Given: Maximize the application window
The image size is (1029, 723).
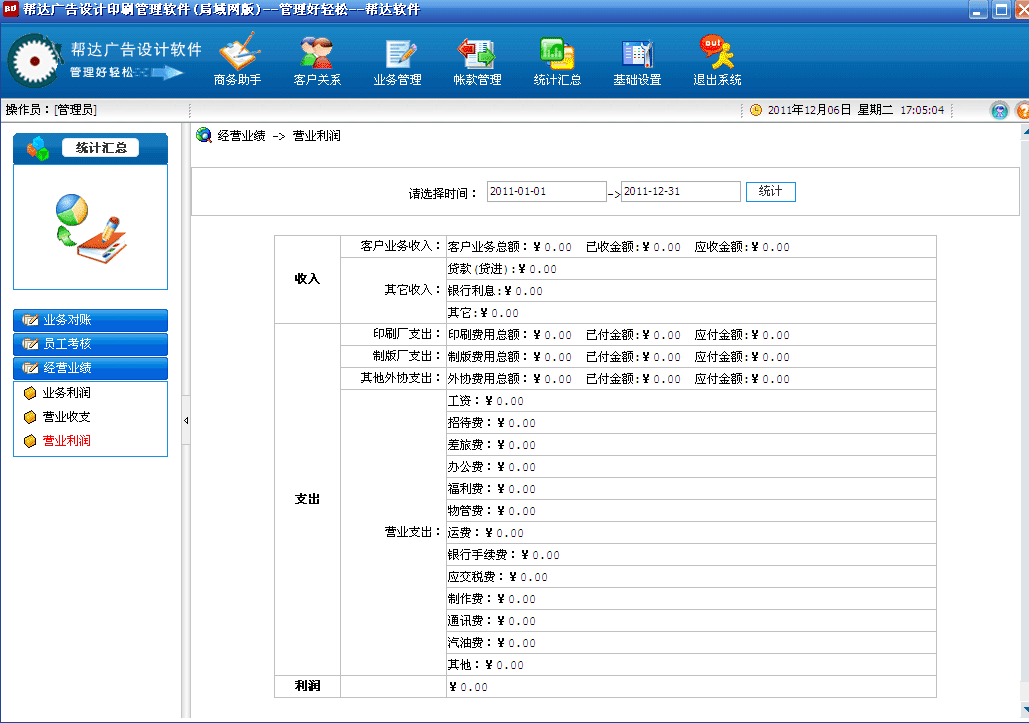Looking at the screenshot, I should click(x=1001, y=10).
